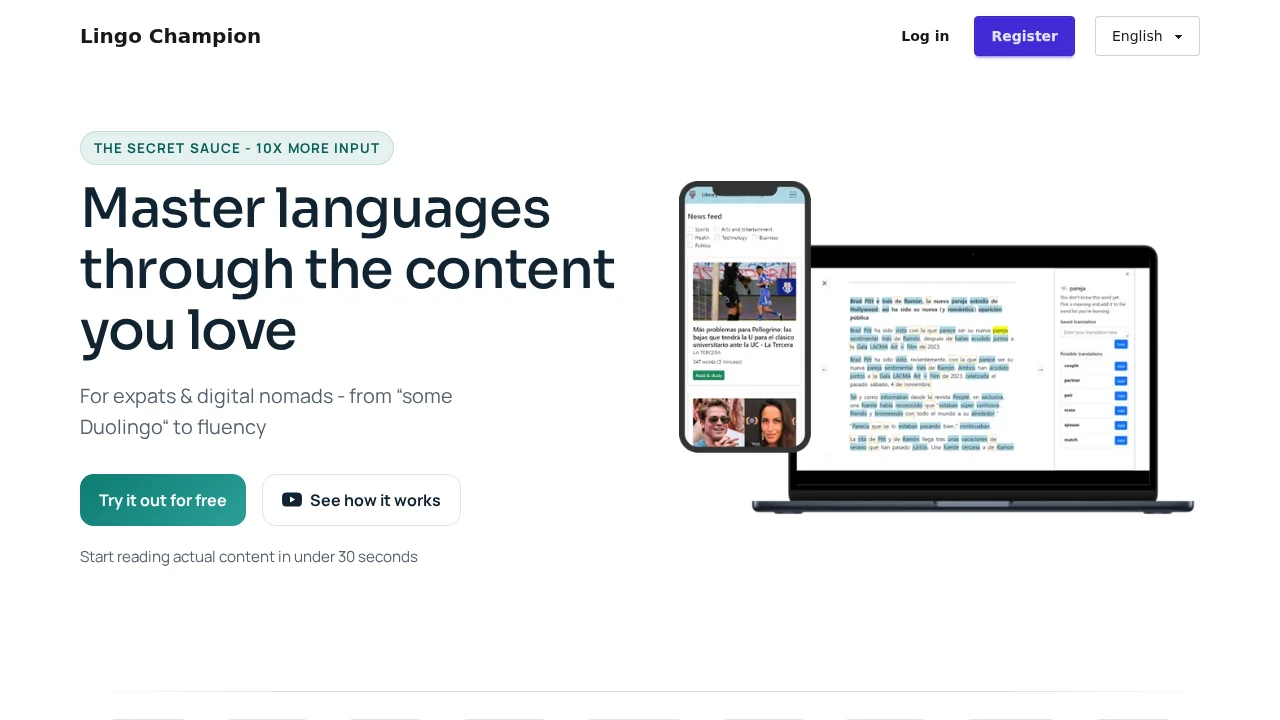Click Try it out for free
Viewport: 1280px width, 720px height.
point(163,500)
